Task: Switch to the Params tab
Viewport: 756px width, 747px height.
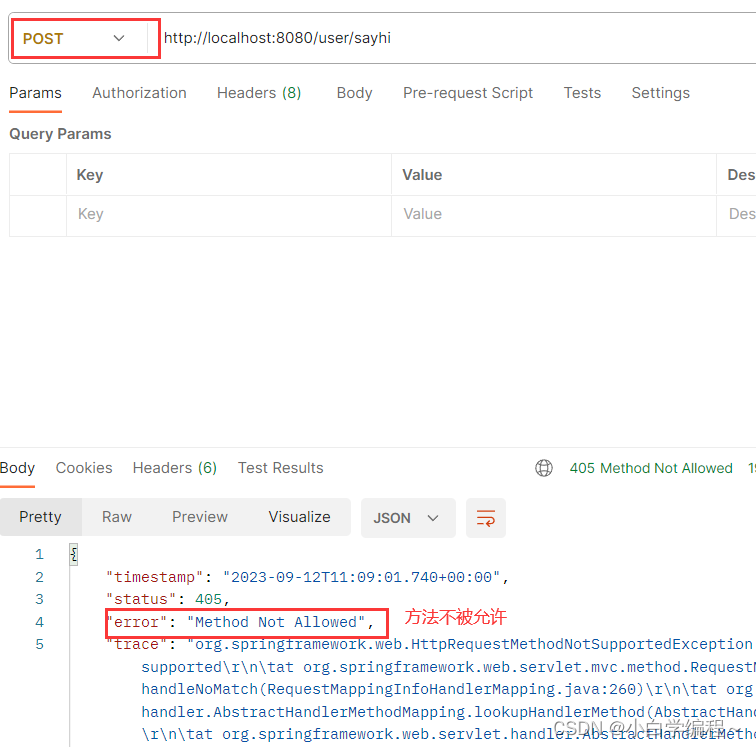Action: pos(36,93)
